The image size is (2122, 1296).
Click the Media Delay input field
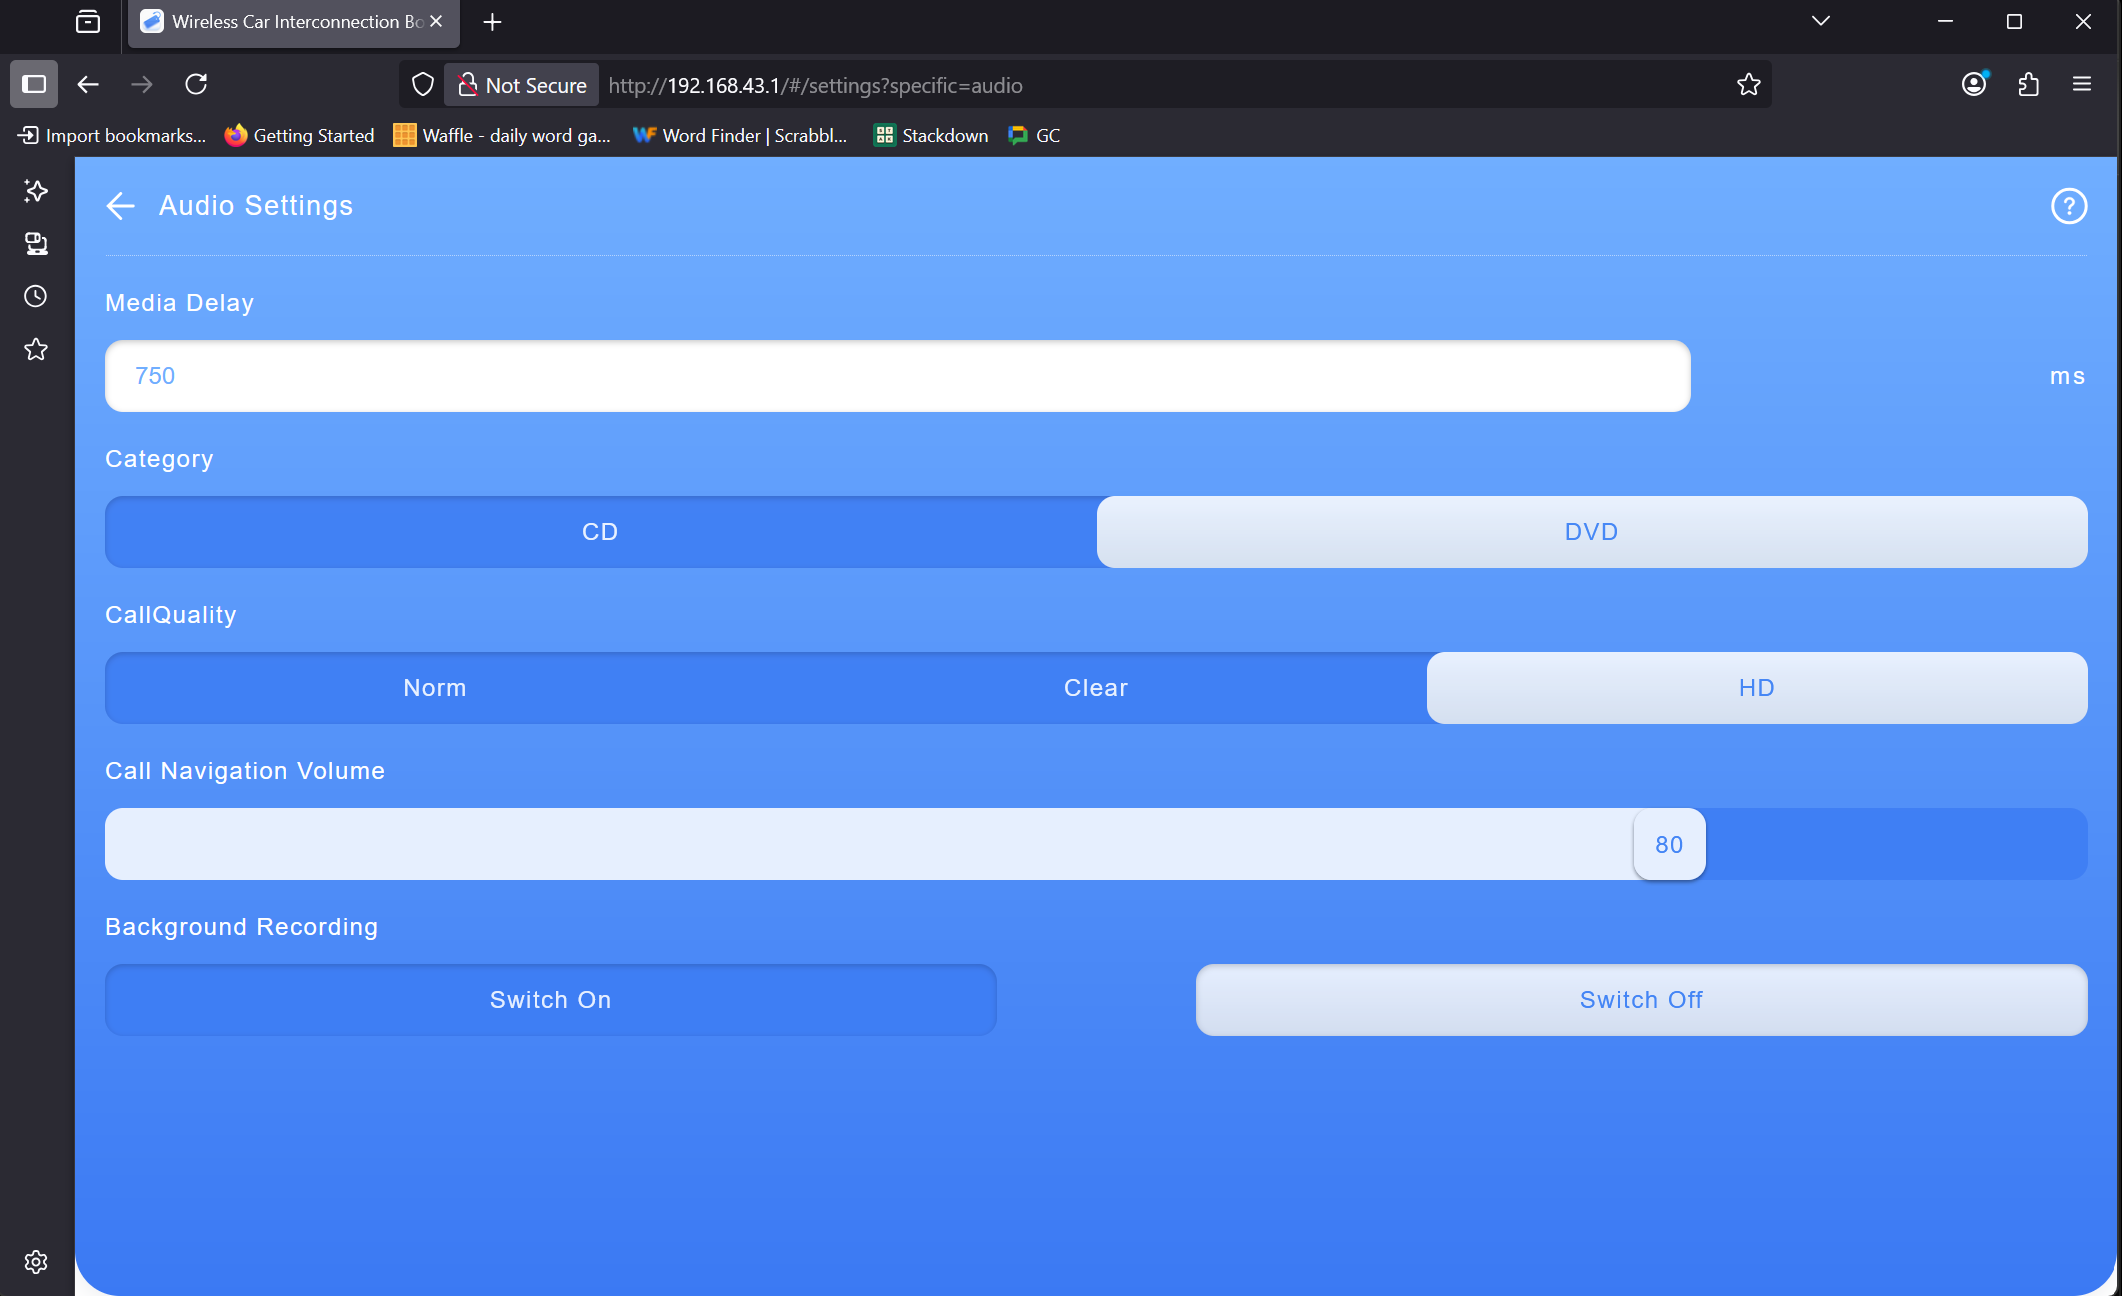(897, 376)
